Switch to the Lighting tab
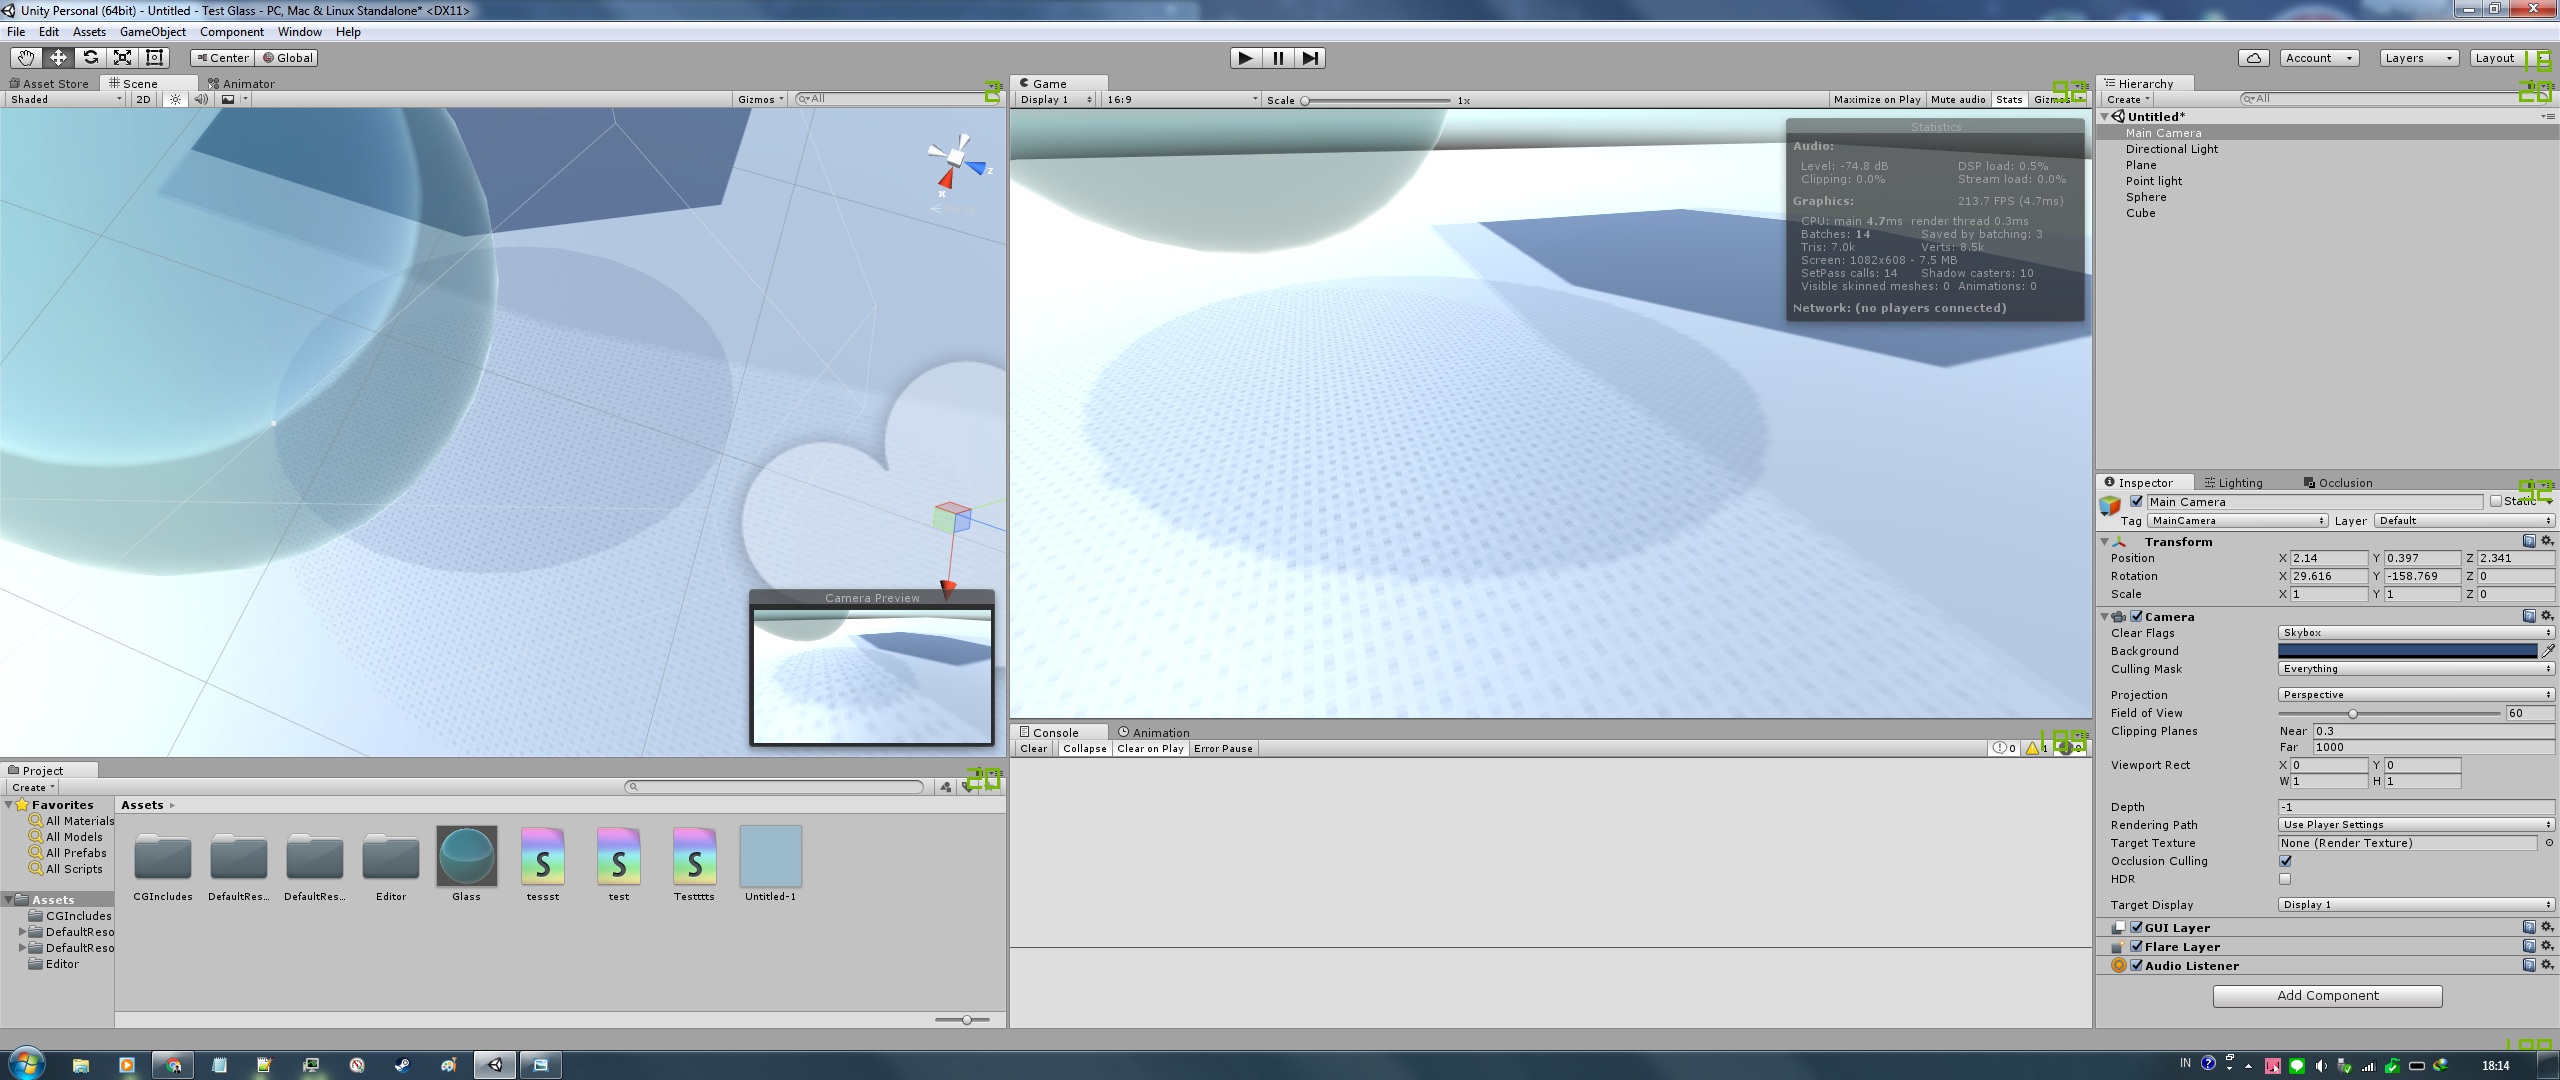The height and width of the screenshot is (1080, 2560). point(2233,483)
